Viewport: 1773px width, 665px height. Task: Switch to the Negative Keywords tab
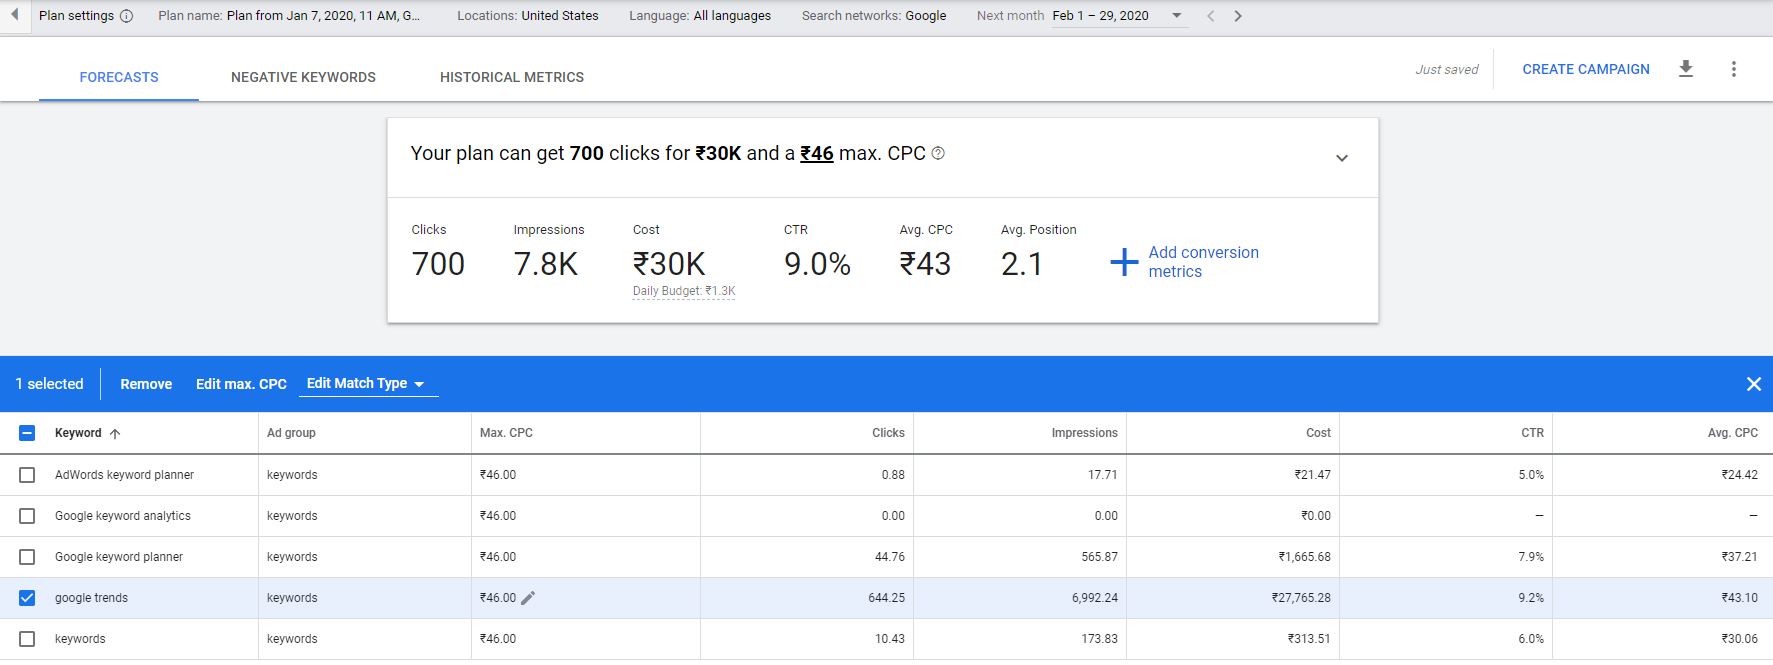(x=303, y=77)
